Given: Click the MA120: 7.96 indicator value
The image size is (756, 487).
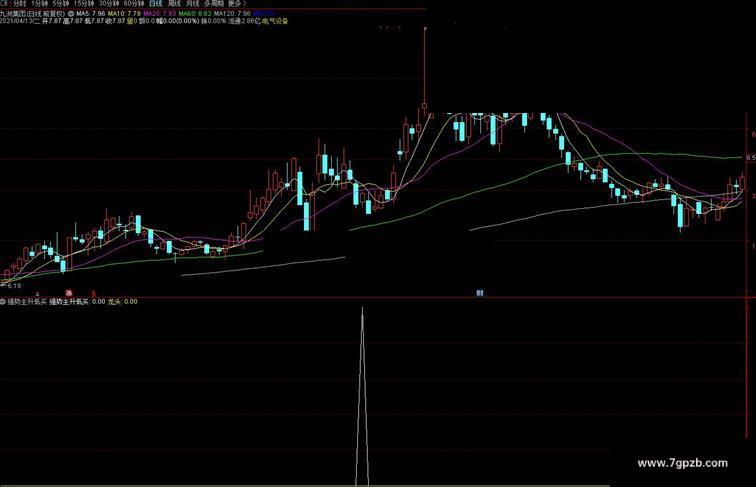Looking at the screenshot, I should [232, 14].
